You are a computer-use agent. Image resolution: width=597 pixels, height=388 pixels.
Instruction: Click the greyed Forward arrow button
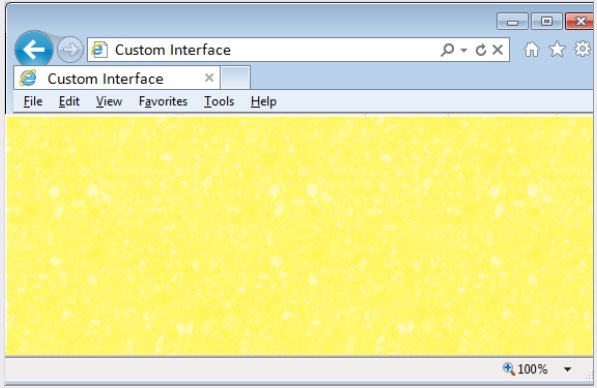(x=70, y=50)
